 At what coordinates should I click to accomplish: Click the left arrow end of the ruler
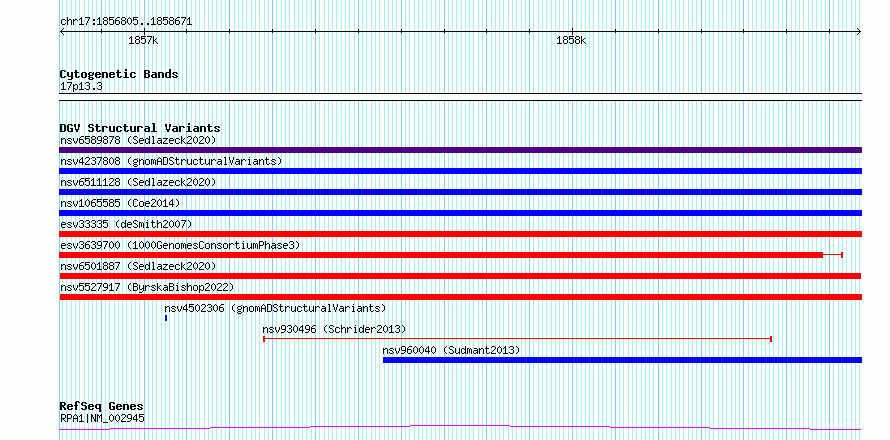click(x=62, y=32)
